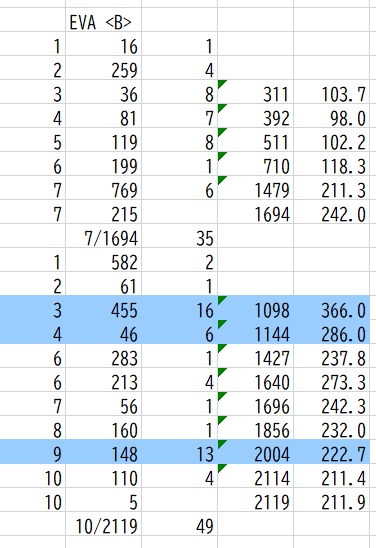Click the green triangle marker beside 2004
The width and height of the screenshot is (376, 548).
click(221, 443)
